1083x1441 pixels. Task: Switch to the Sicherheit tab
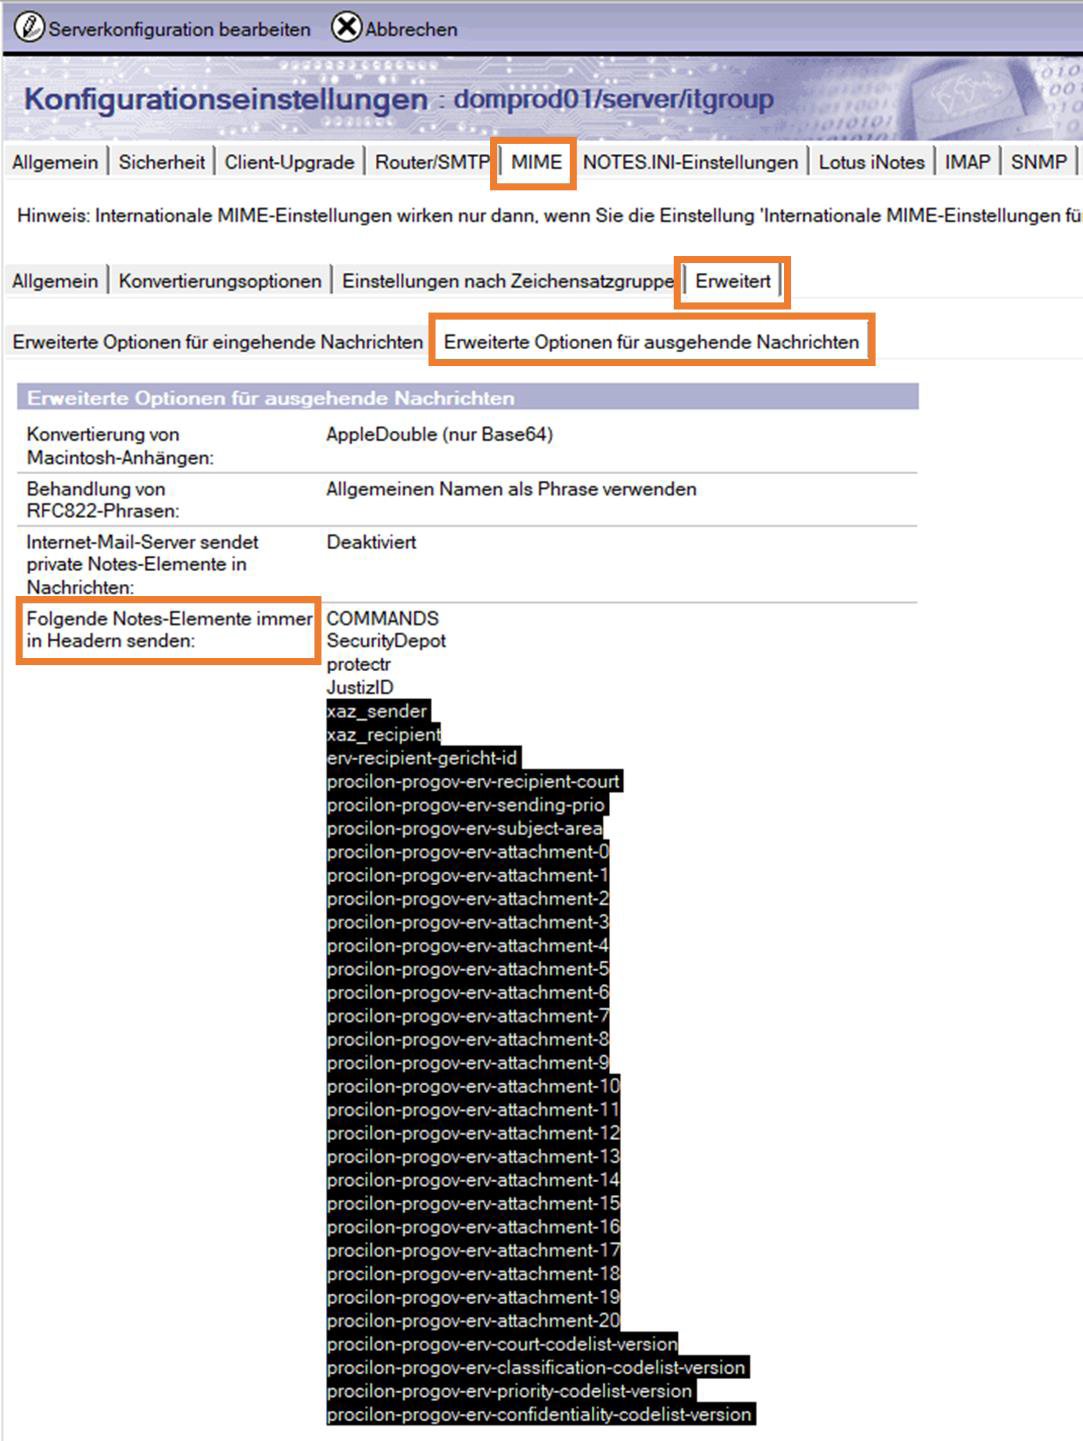pos(161,162)
